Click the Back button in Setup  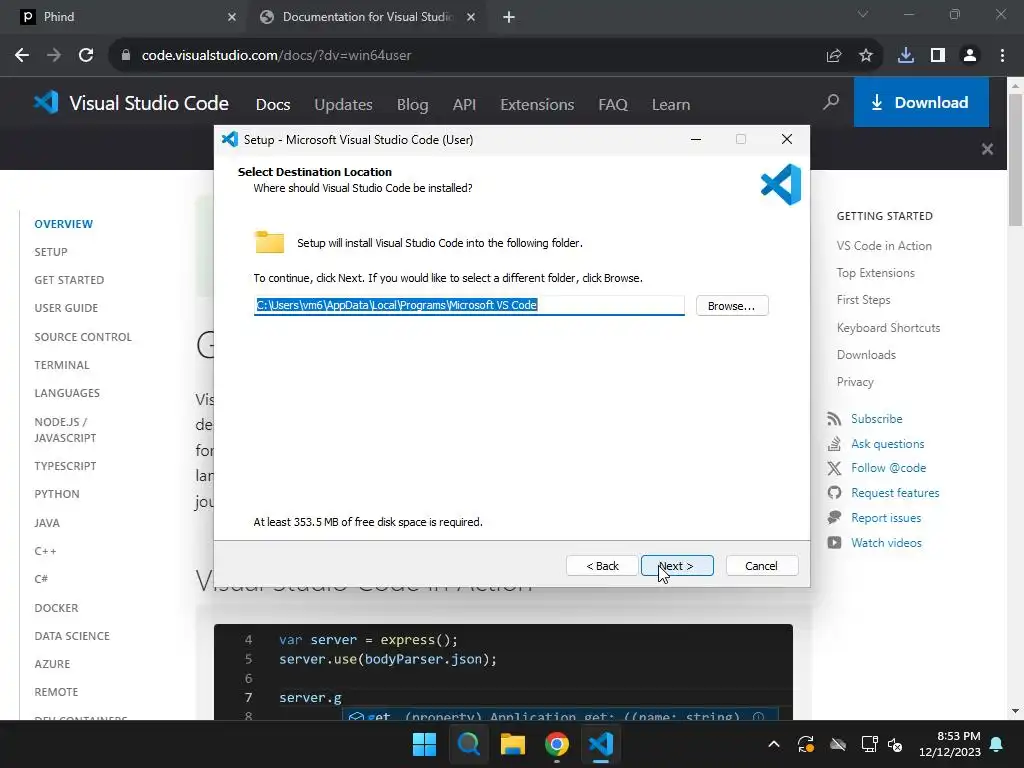pos(602,566)
